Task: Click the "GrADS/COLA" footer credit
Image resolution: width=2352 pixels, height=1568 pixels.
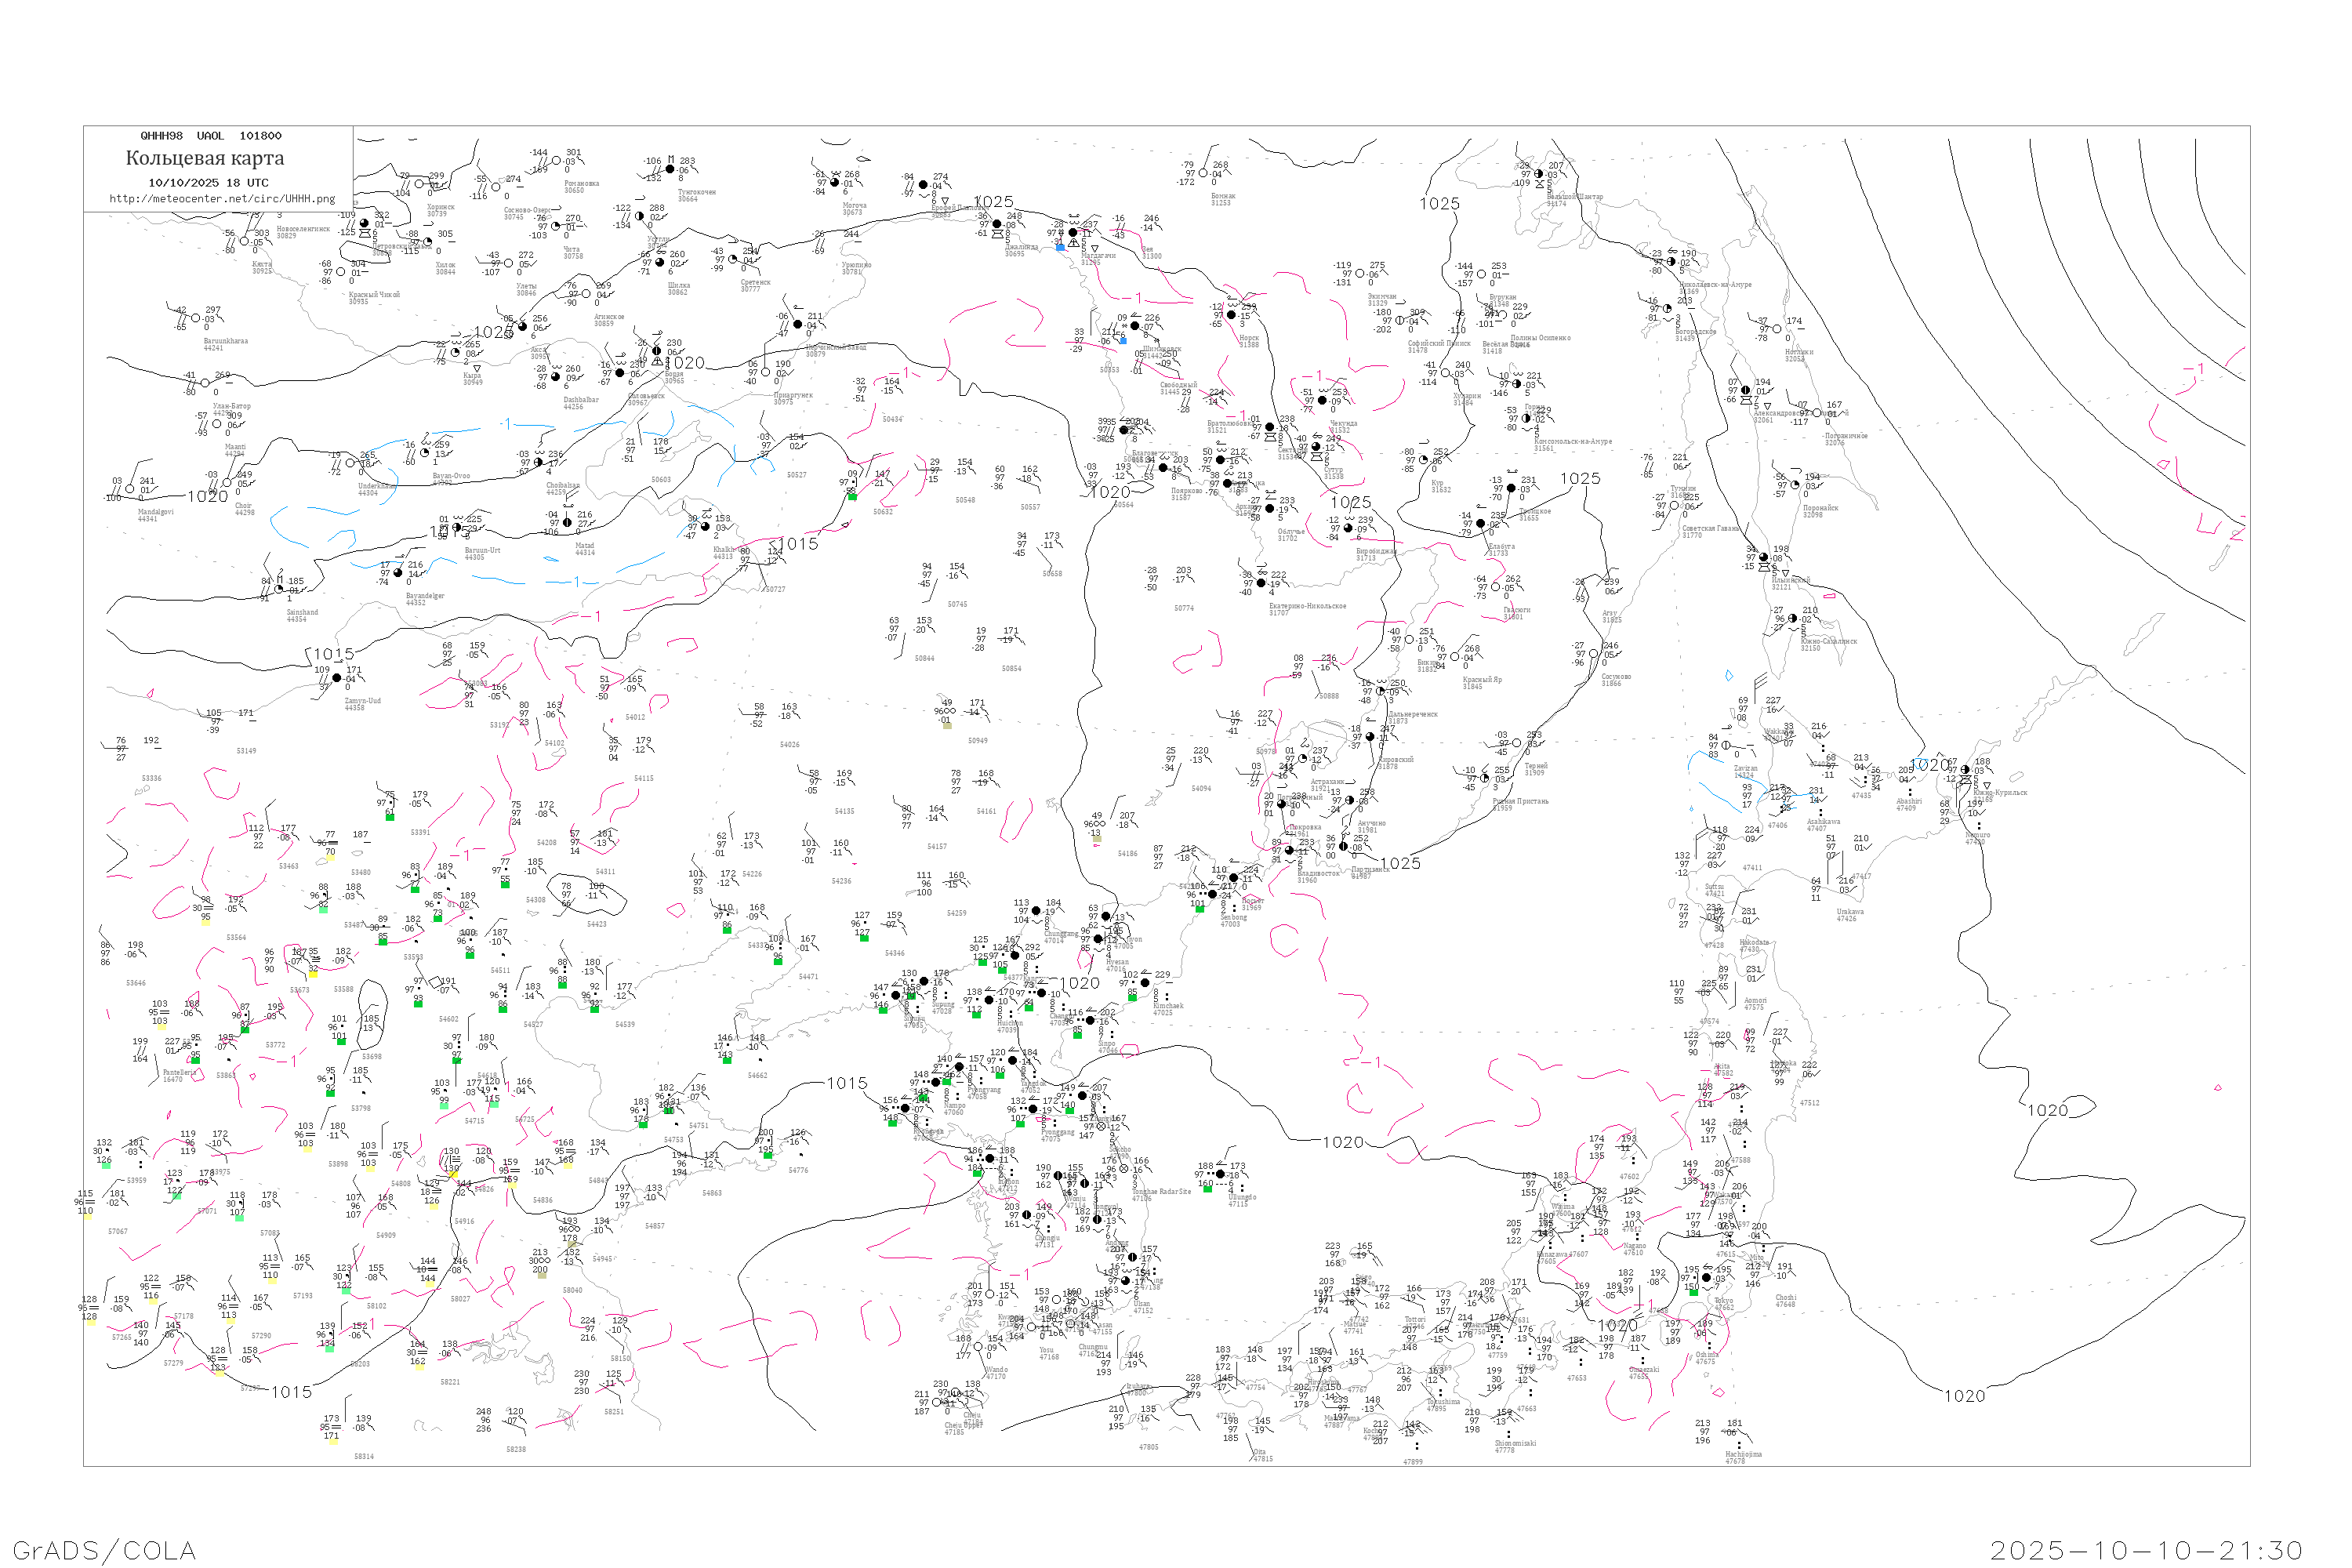Action: coord(104,1550)
